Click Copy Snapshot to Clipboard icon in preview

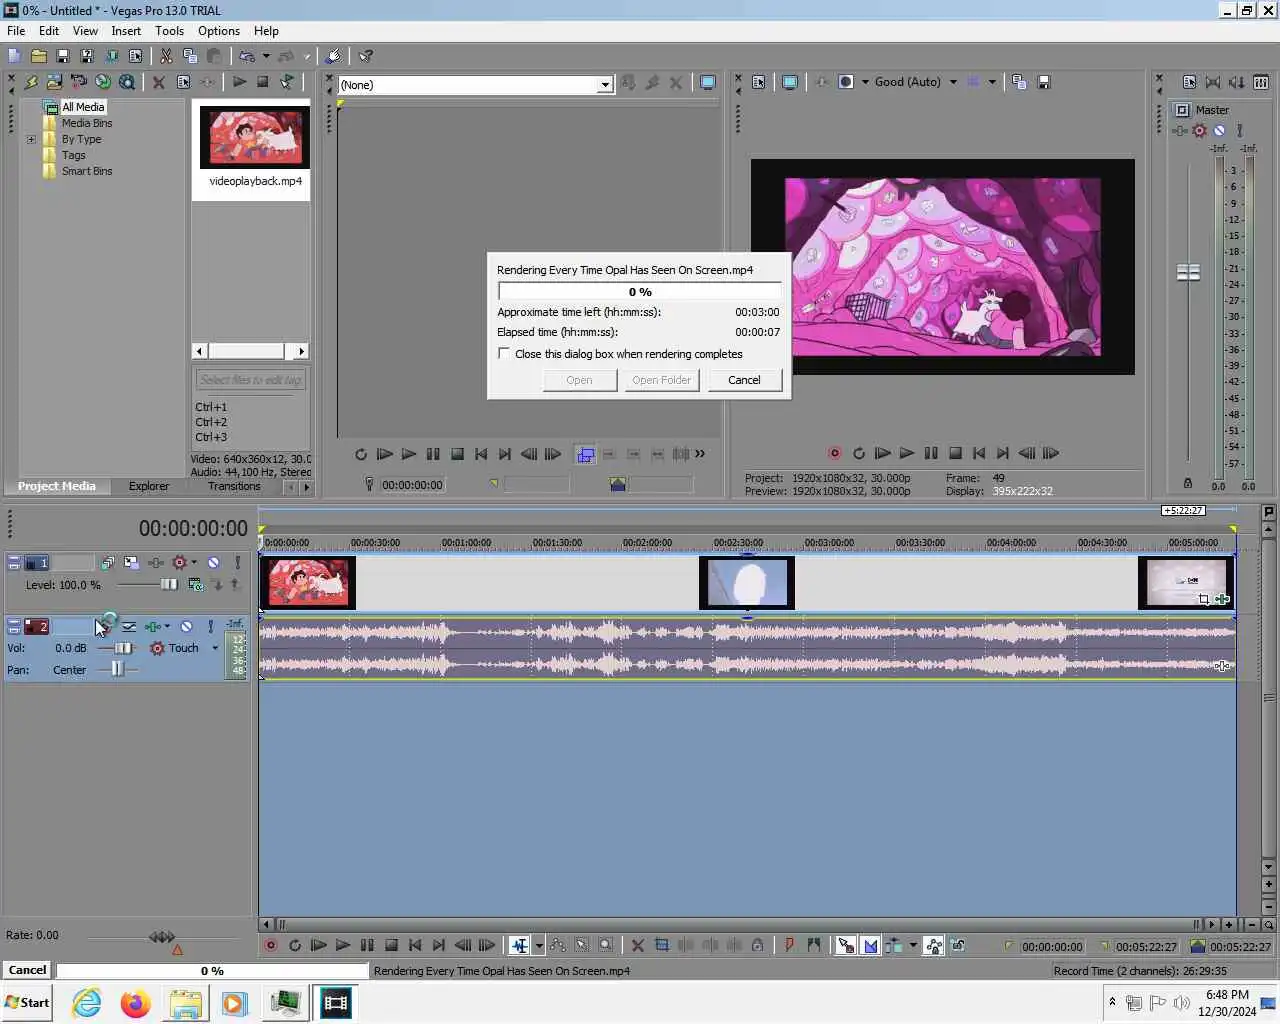1019,82
